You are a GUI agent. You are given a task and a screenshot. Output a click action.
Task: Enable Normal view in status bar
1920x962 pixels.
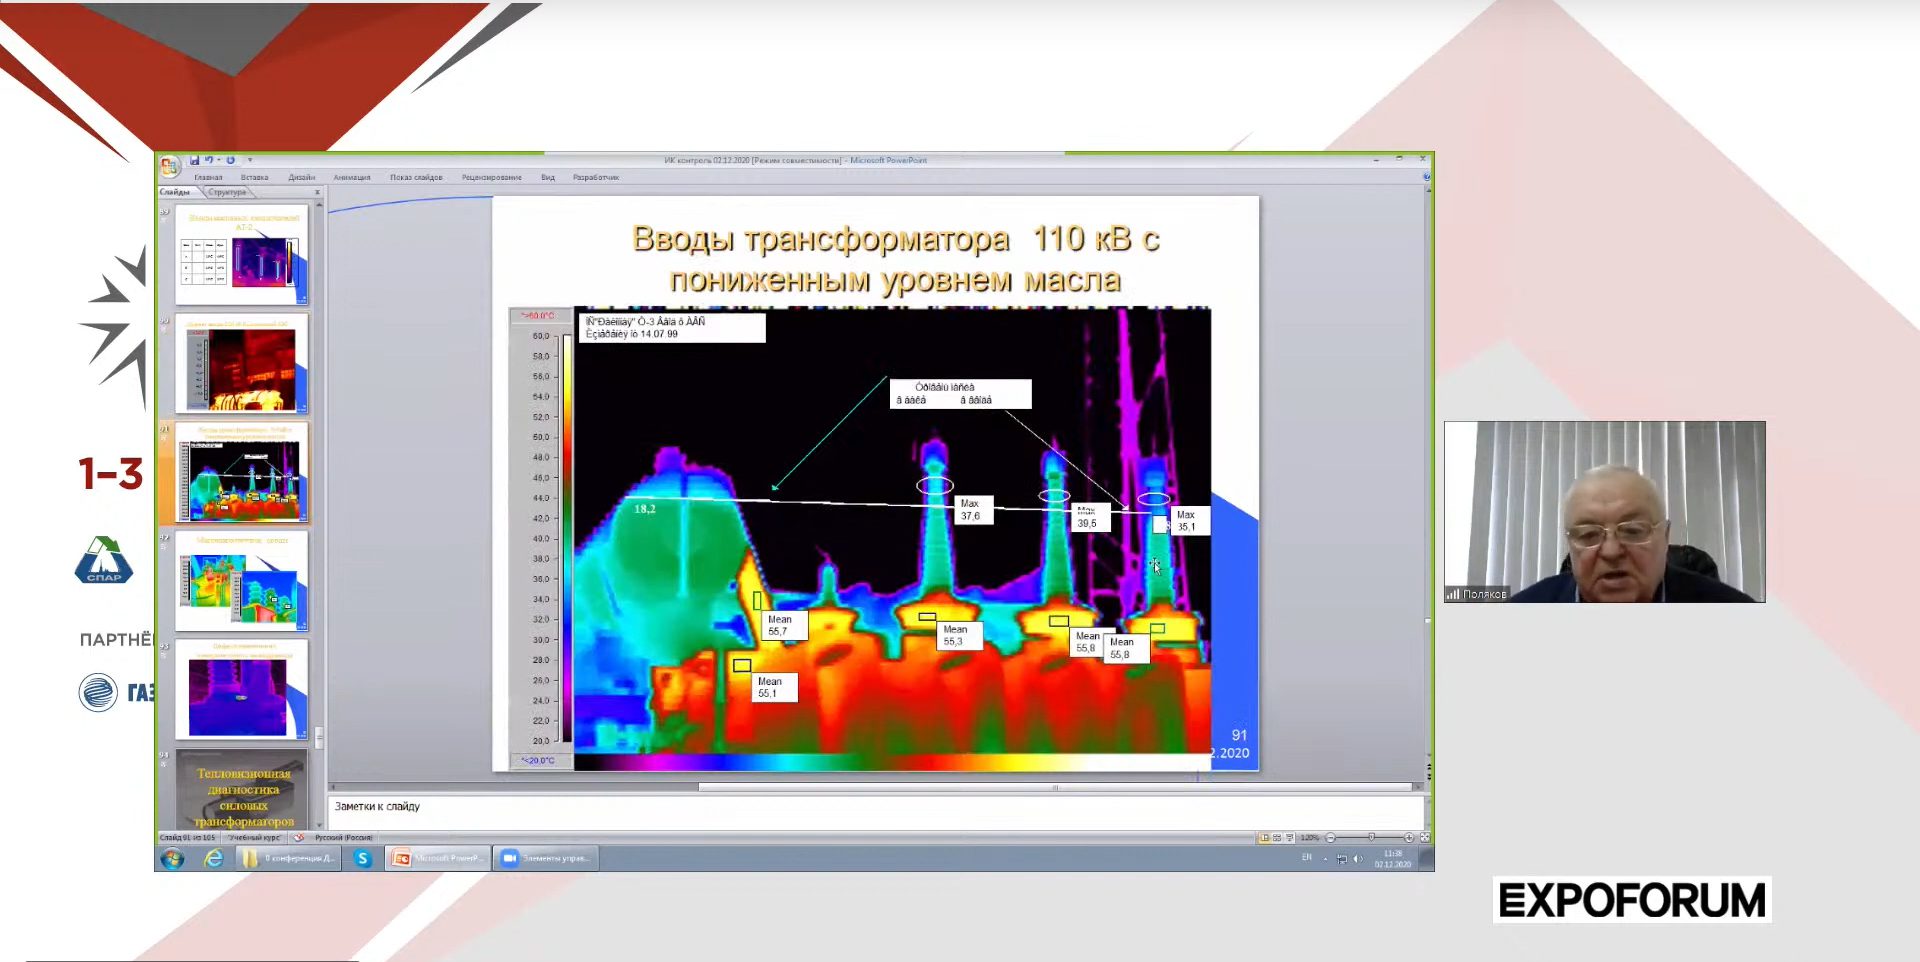[1265, 838]
